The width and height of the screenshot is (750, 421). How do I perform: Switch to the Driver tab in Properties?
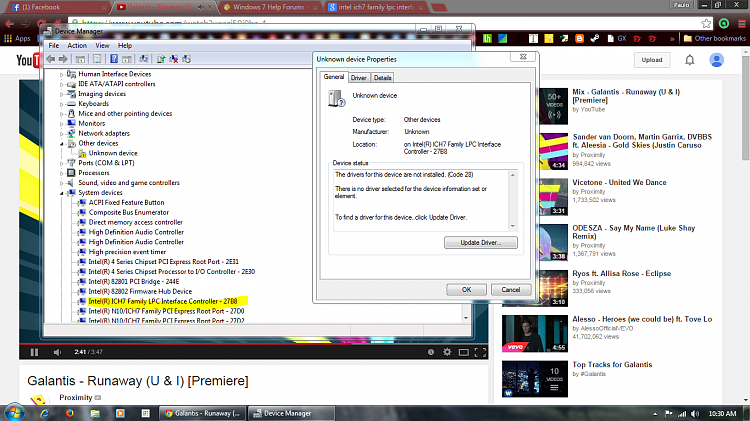pyautogui.click(x=358, y=78)
